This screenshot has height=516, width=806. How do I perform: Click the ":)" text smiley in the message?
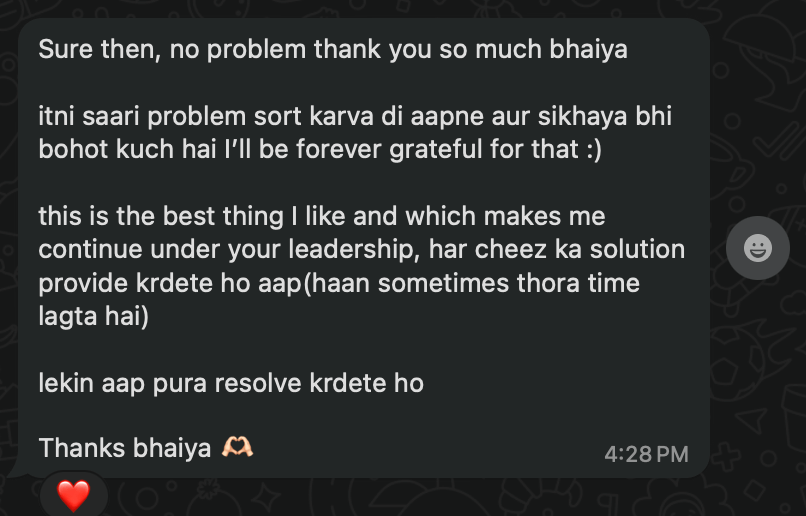pyautogui.click(x=594, y=150)
